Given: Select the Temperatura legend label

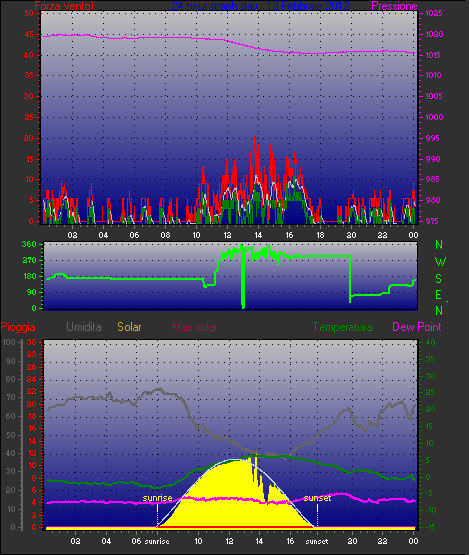Looking at the screenshot, I should (x=342, y=327).
